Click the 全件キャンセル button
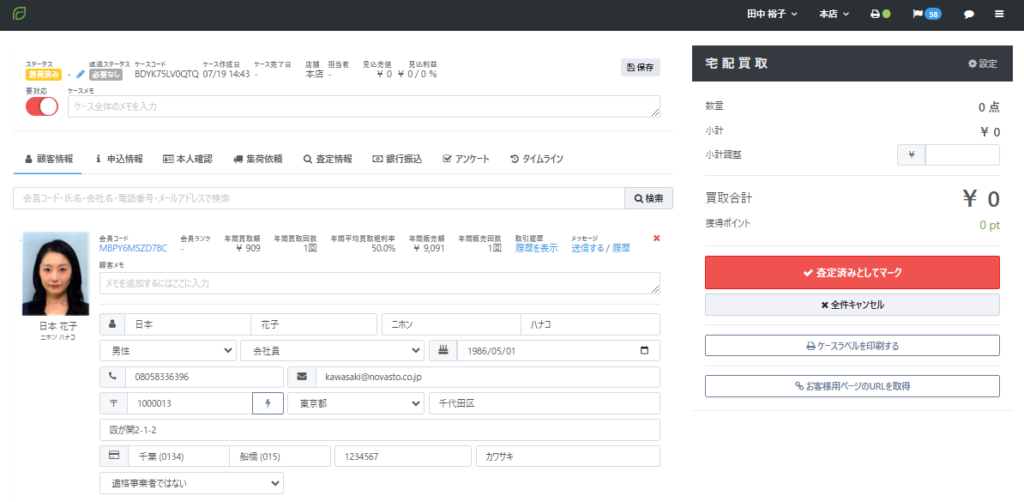This screenshot has width=1024, height=502. click(x=852, y=305)
